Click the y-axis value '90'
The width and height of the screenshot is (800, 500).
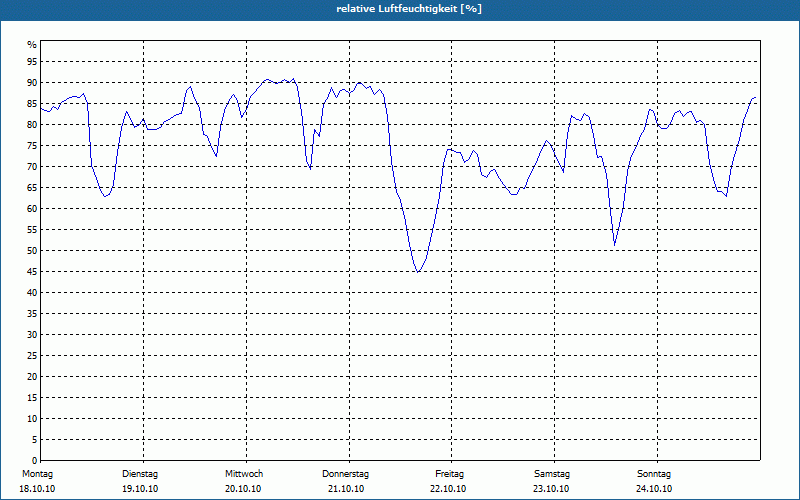32,83
